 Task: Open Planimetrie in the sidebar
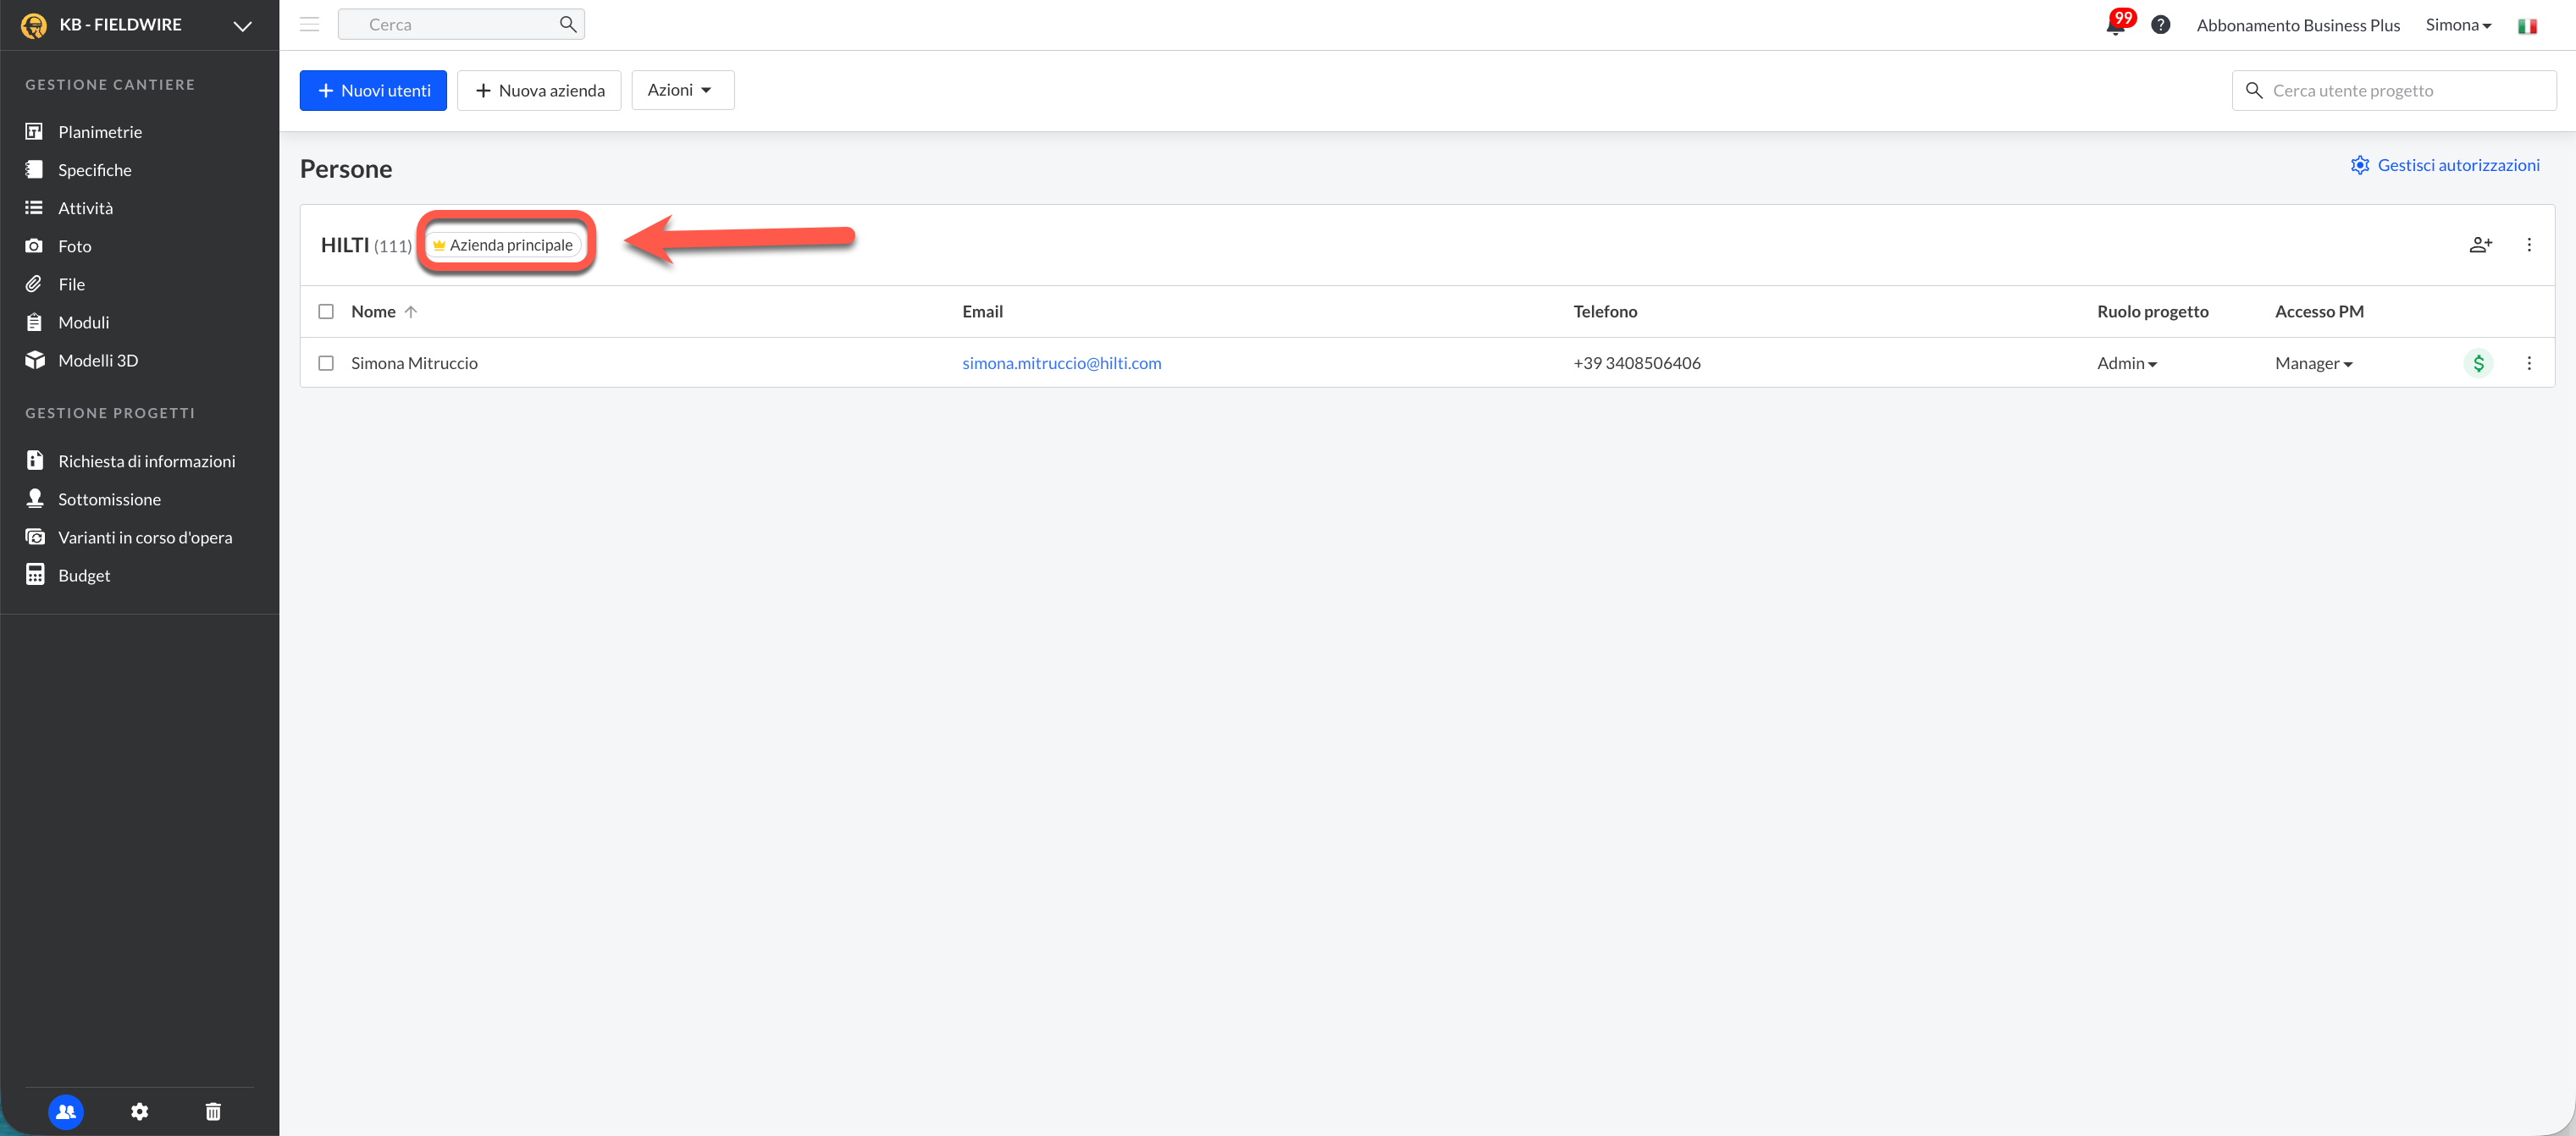(x=99, y=132)
